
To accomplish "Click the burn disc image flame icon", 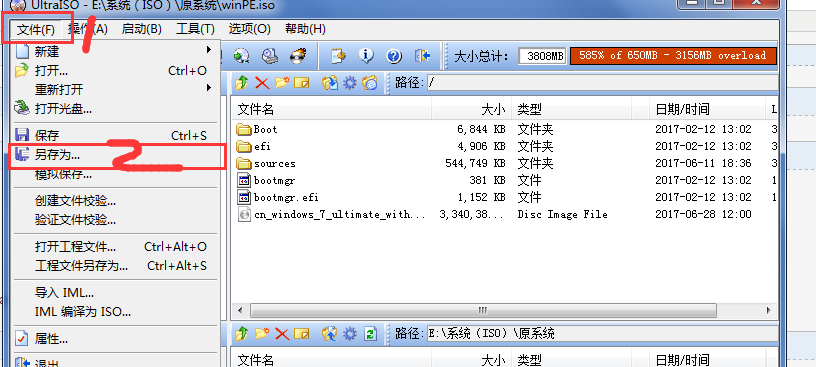I will [x=298, y=56].
